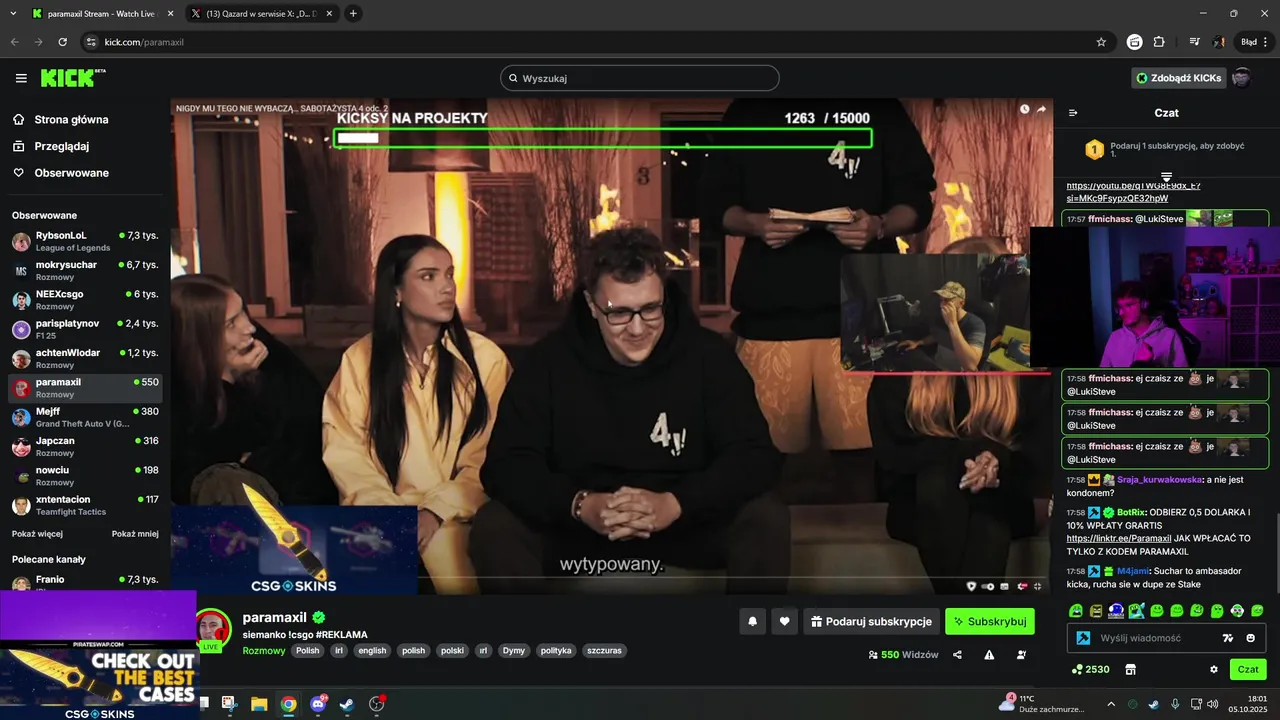1280x720 pixels.
Task: Click the Zdobądź KICKs button
Action: [1178, 78]
